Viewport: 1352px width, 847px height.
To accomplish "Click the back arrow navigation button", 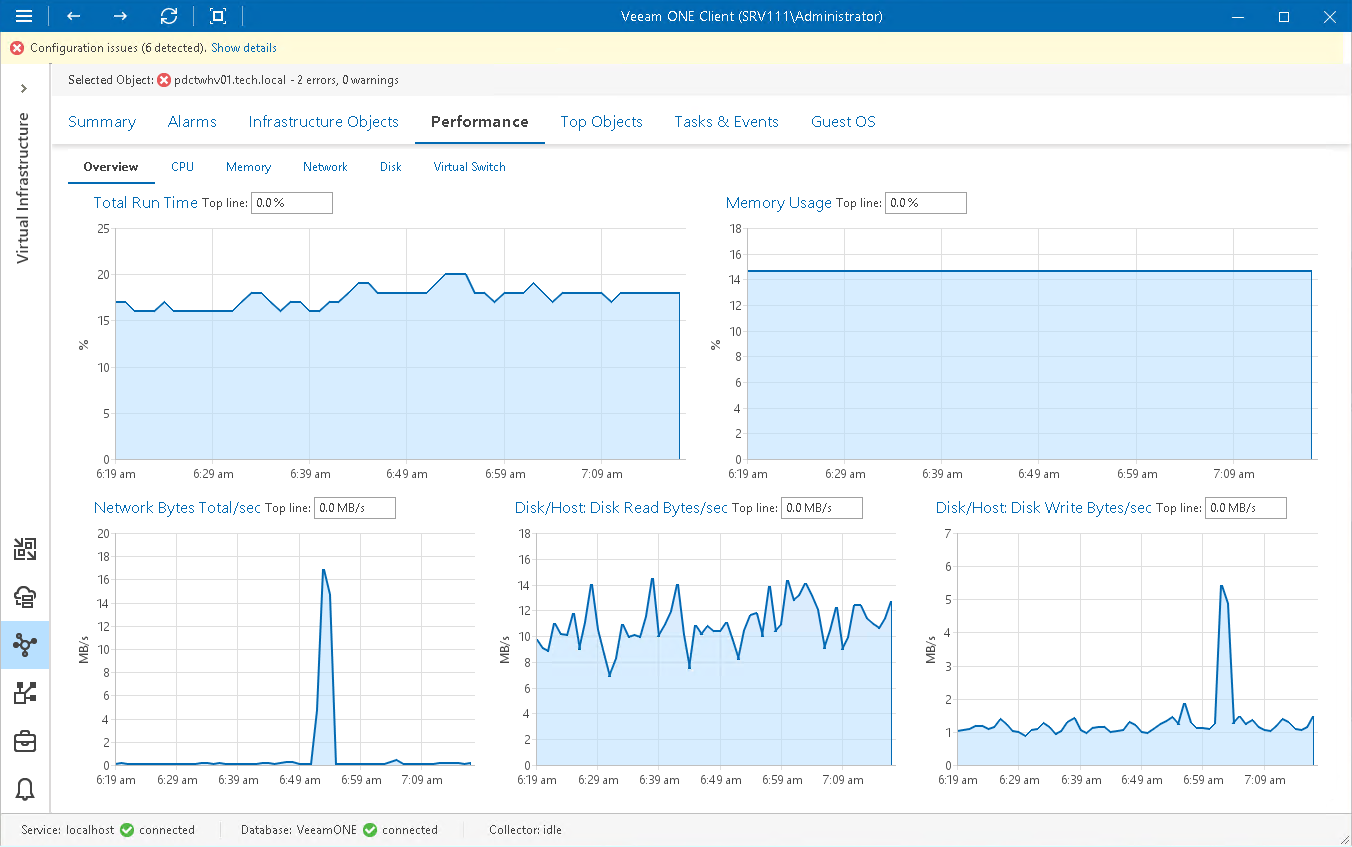I will (74, 16).
